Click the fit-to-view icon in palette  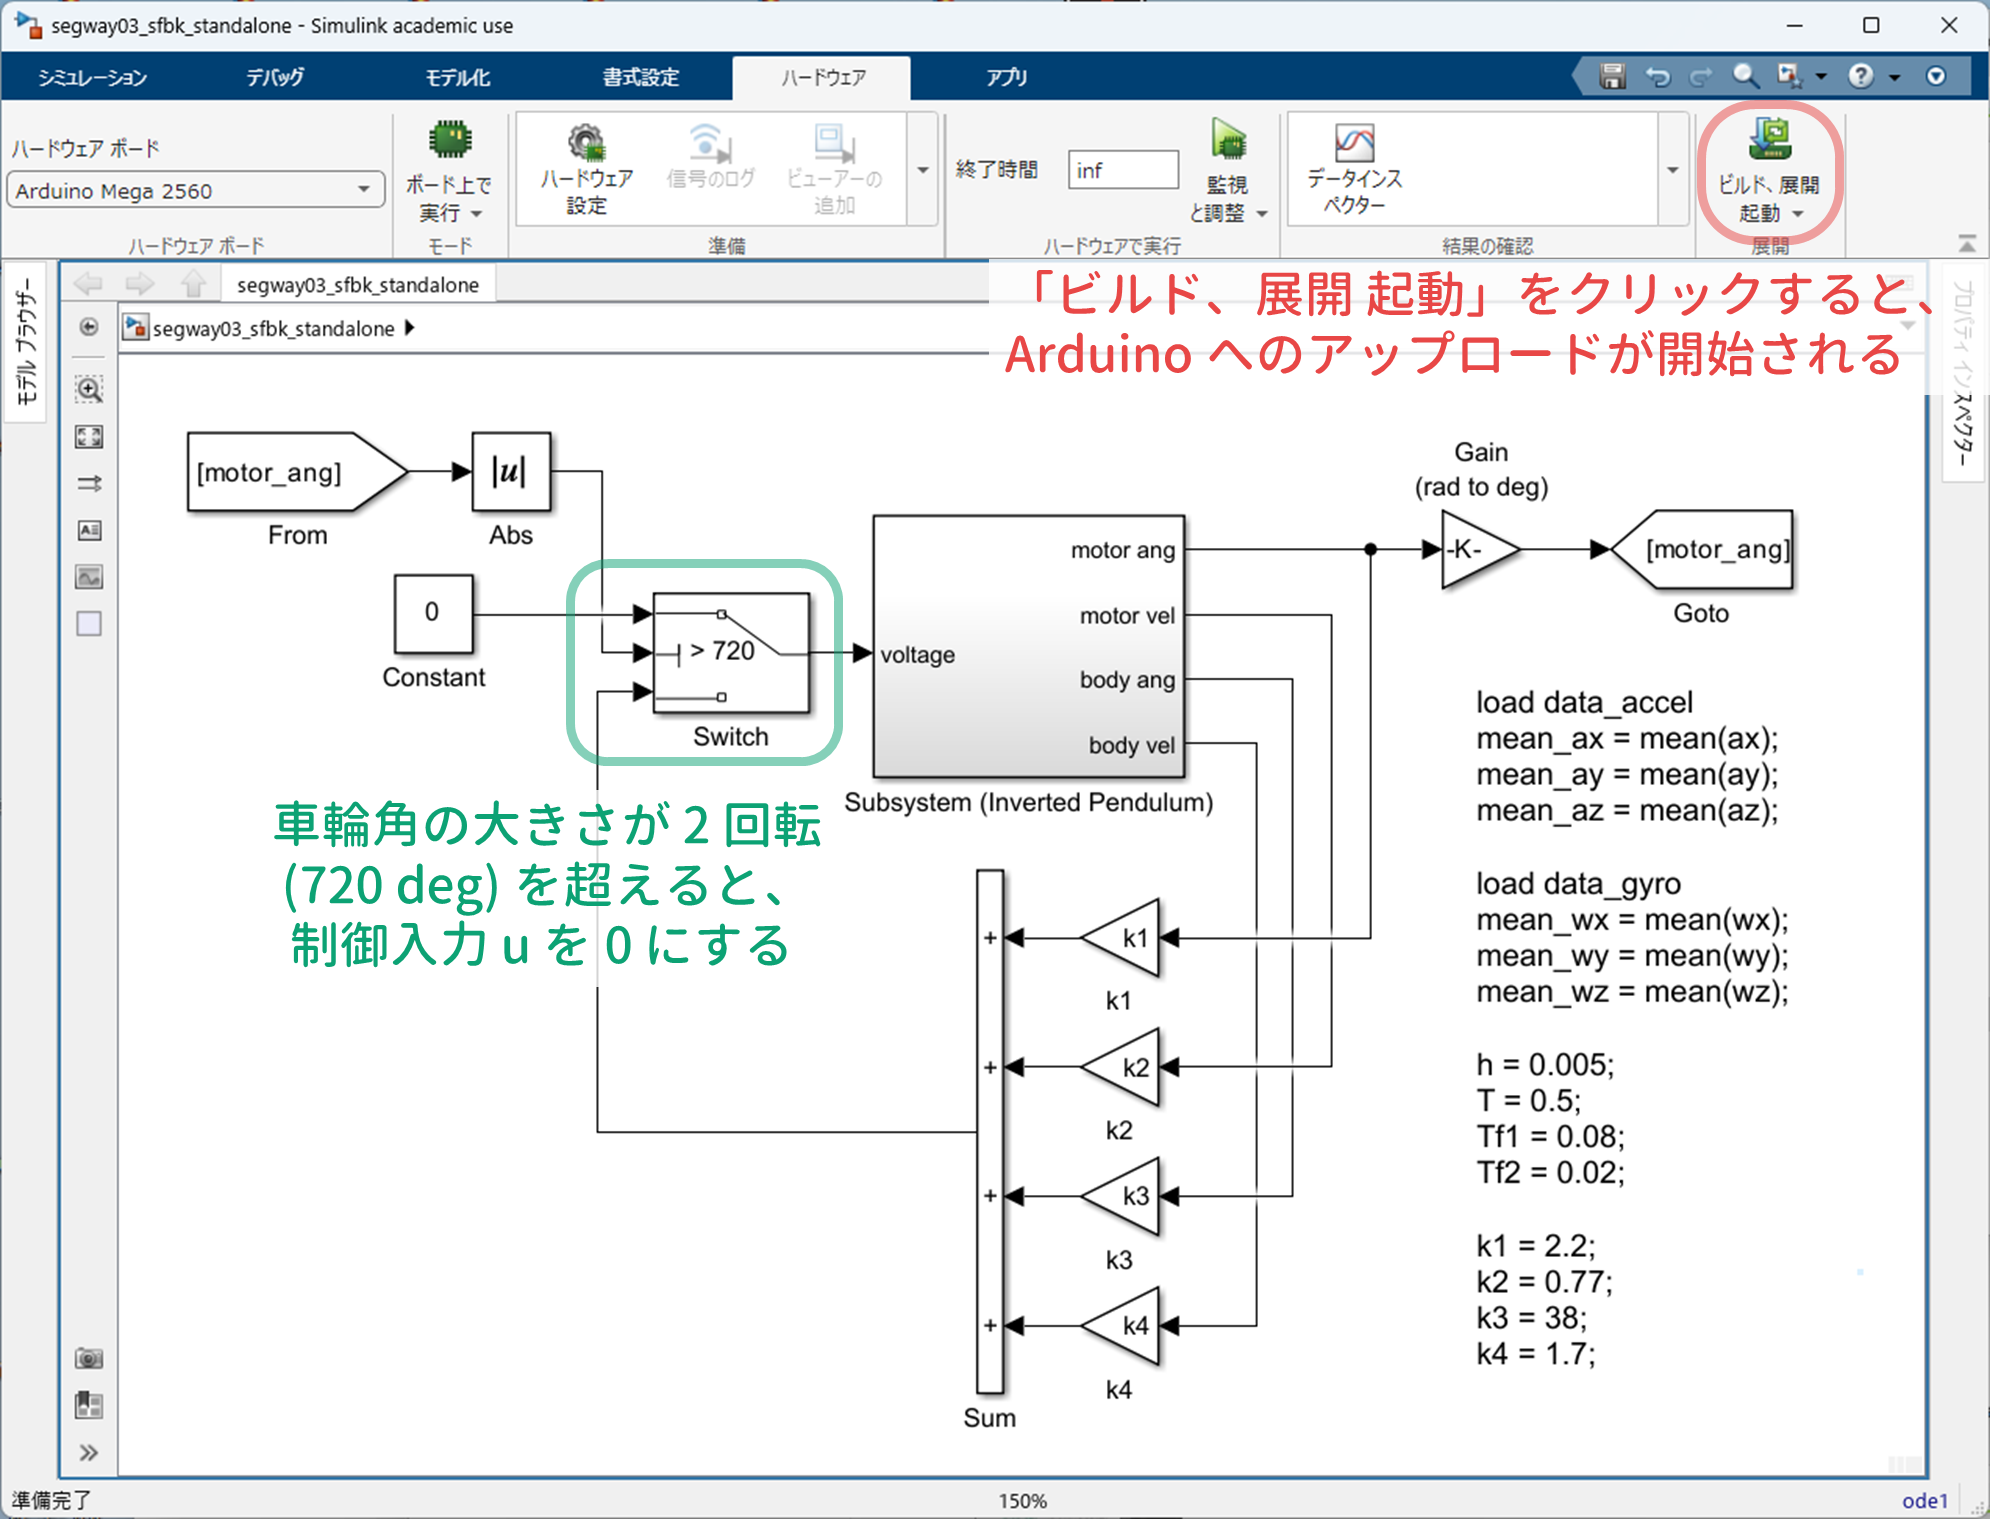89,437
